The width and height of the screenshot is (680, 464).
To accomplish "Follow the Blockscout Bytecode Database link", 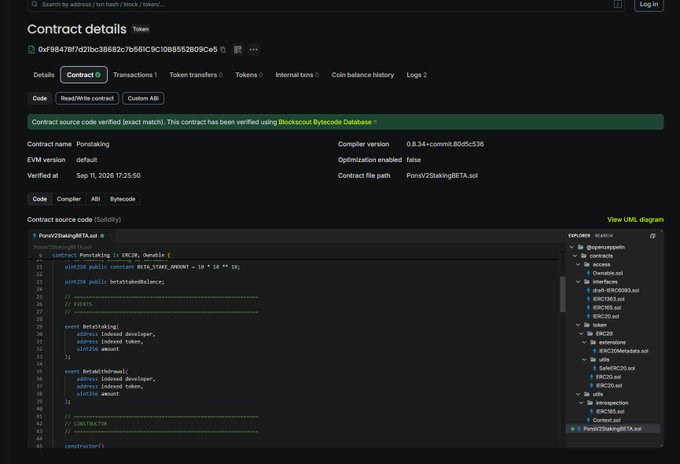I will (325, 122).
